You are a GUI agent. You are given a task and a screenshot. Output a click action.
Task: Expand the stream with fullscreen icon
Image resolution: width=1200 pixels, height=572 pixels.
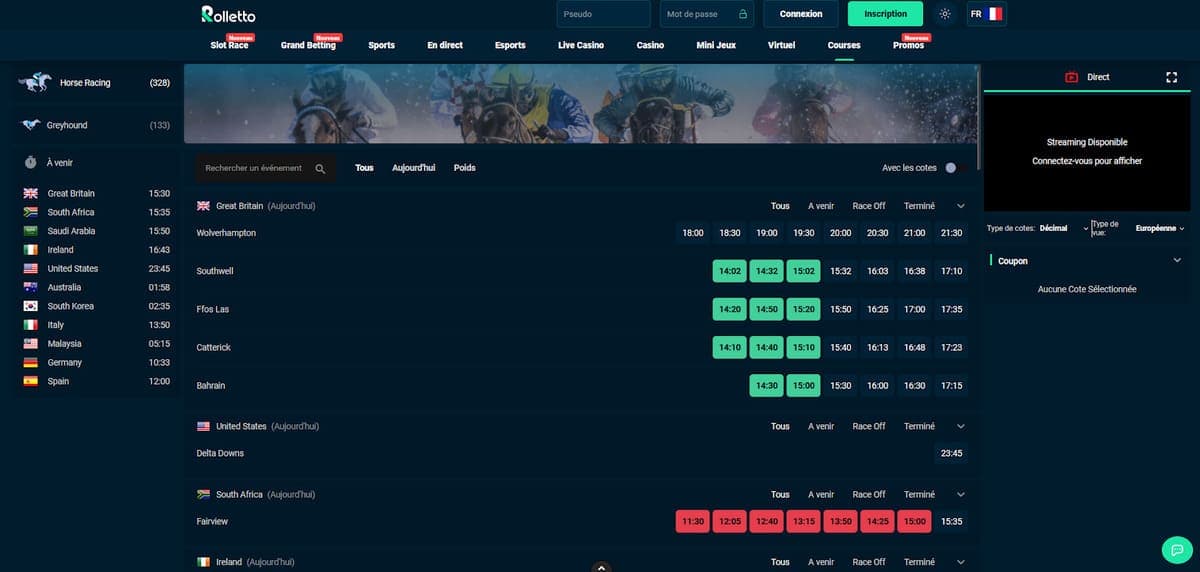(x=1172, y=77)
